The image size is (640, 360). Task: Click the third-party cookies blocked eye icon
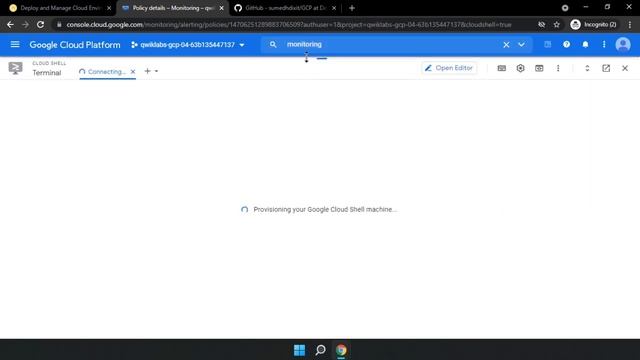pyautogui.click(x=542, y=24)
